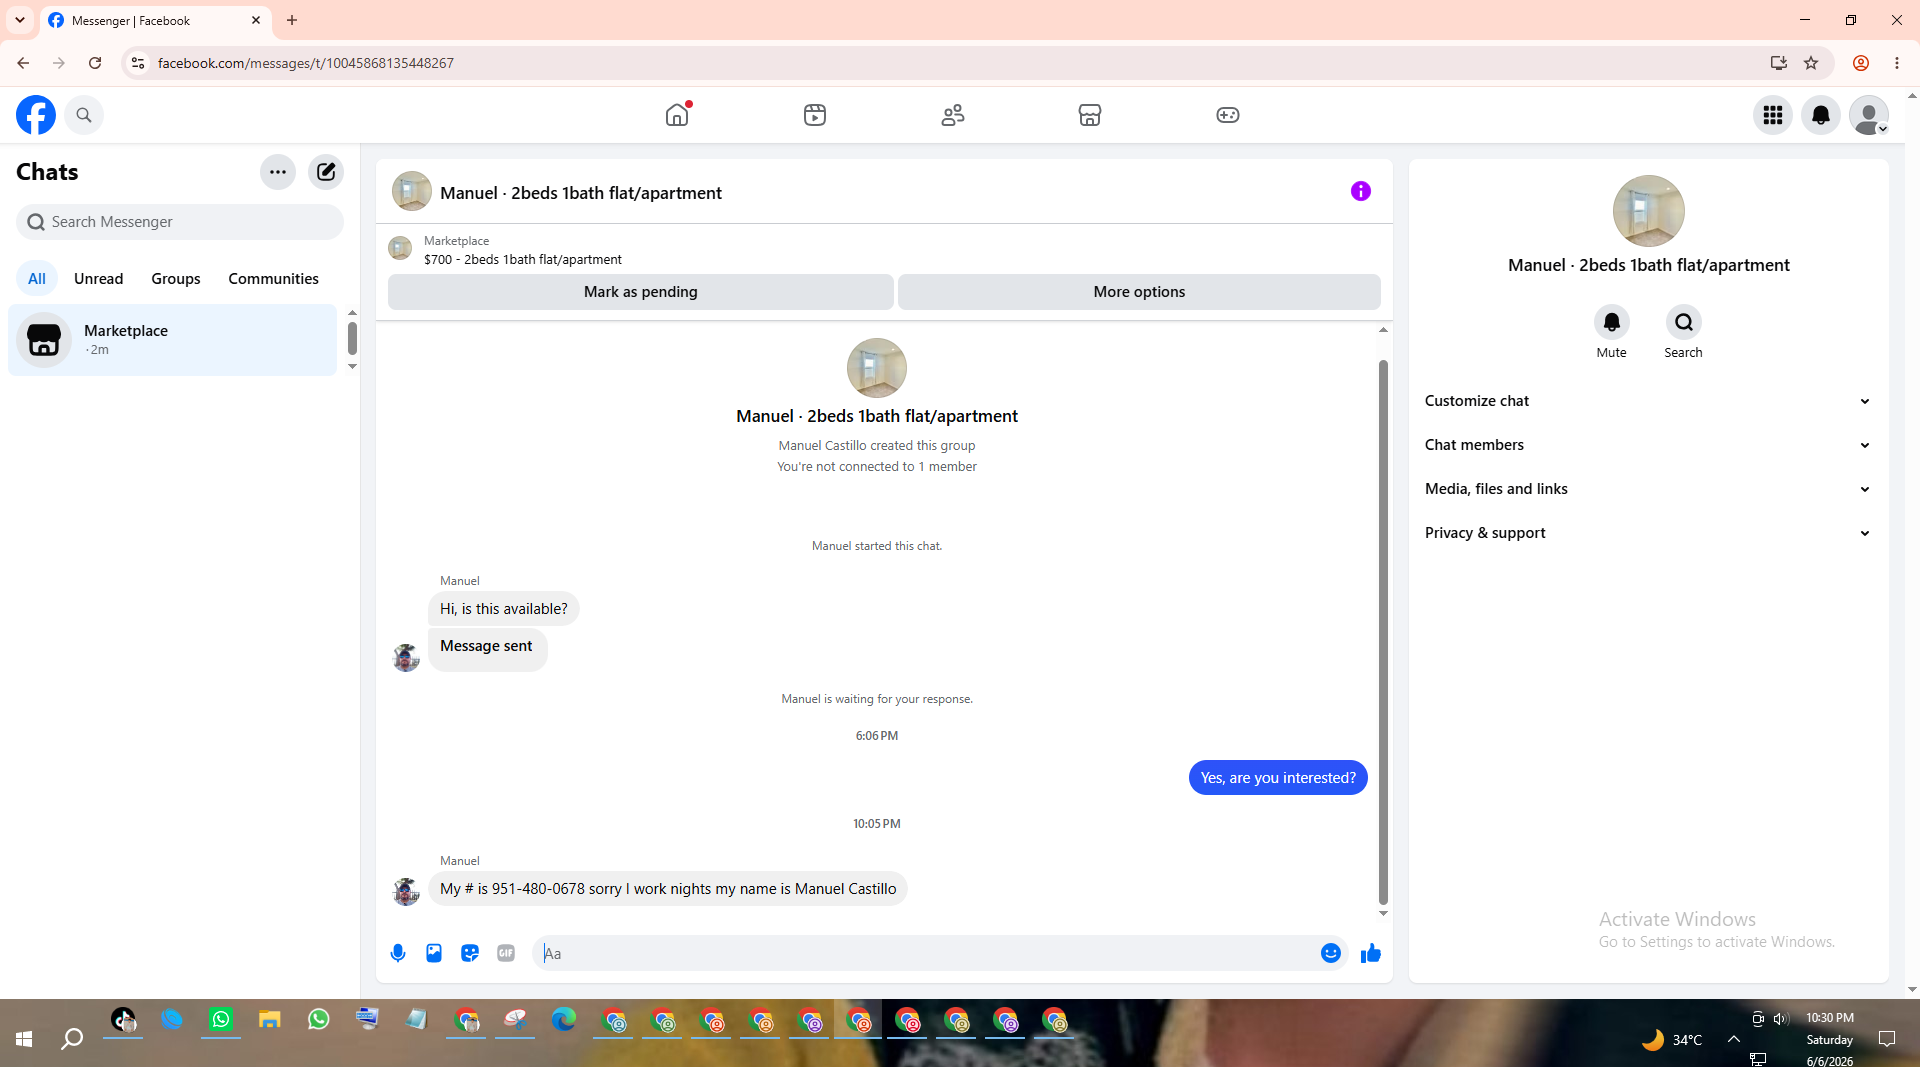Start a new message with compose icon
The height and width of the screenshot is (1067, 1920).
[326, 172]
